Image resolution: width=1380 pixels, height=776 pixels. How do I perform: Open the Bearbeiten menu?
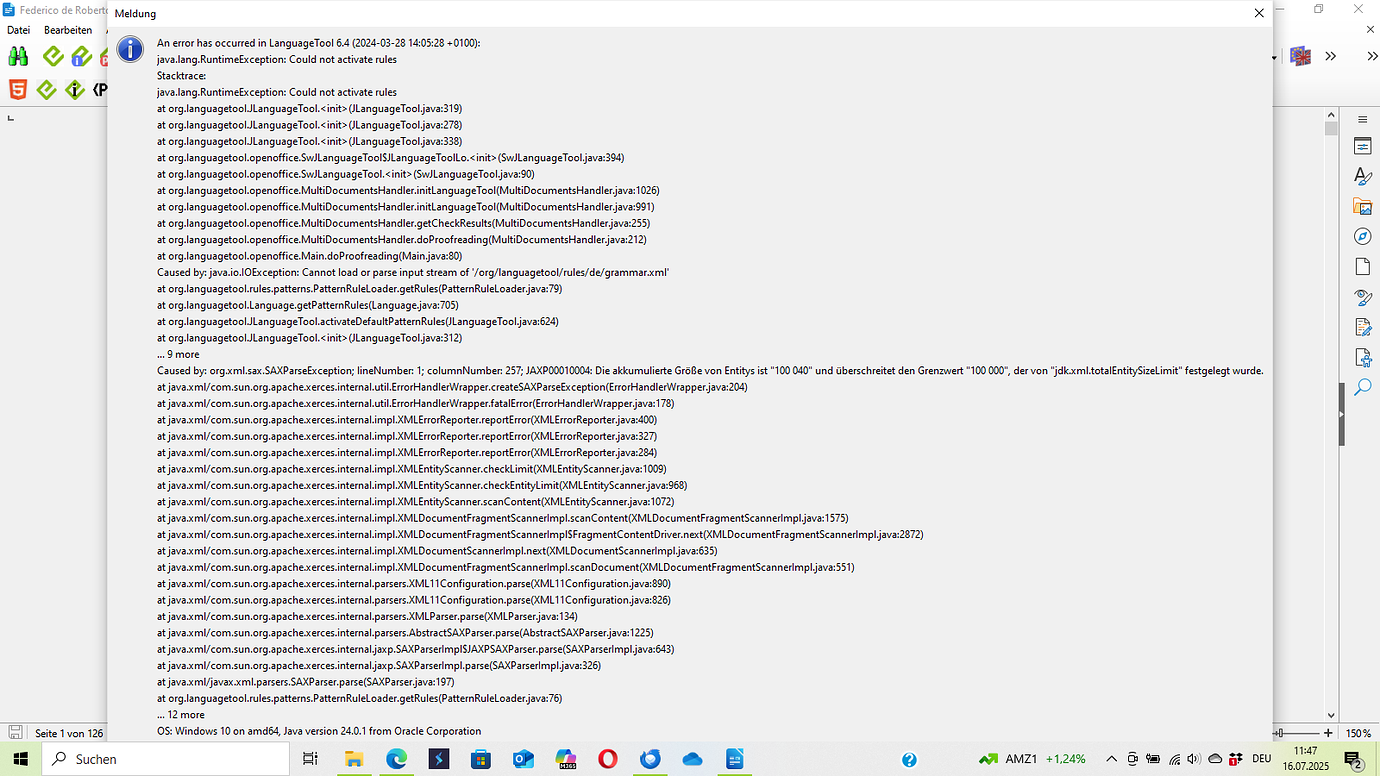[x=68, y=30]
